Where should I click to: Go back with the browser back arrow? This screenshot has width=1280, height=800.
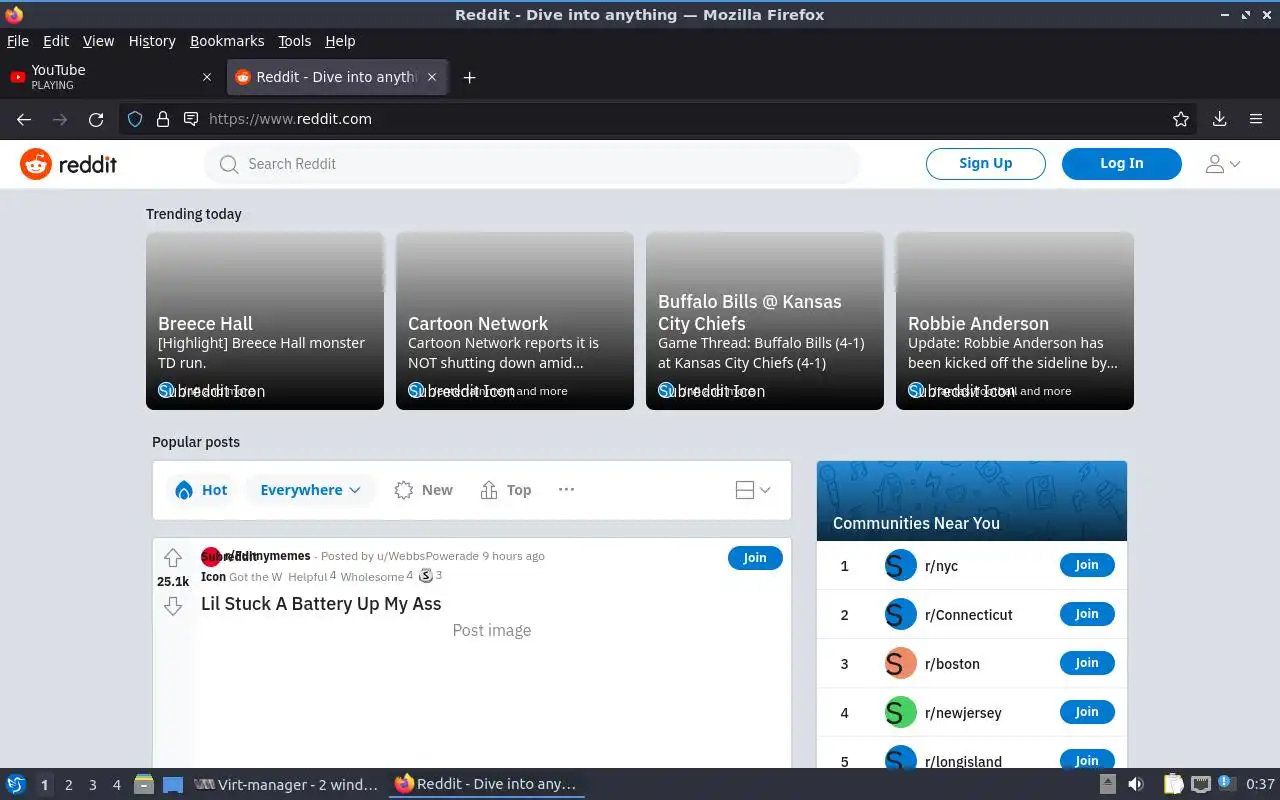pyautogui.click(x=24, y=119)
